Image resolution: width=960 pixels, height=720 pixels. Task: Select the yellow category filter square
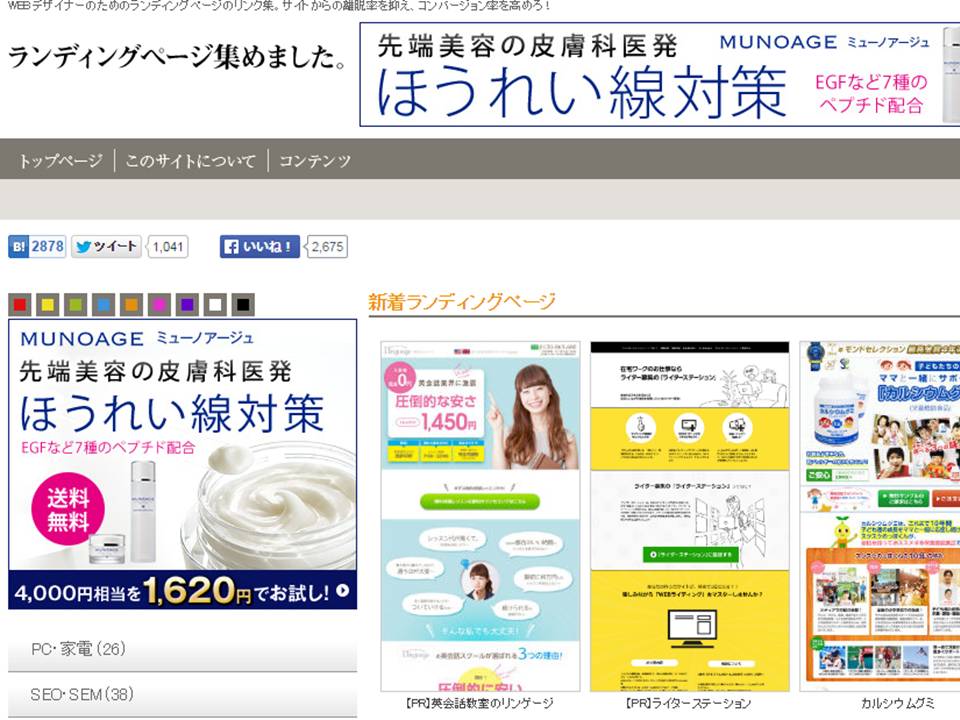point(46,302)
